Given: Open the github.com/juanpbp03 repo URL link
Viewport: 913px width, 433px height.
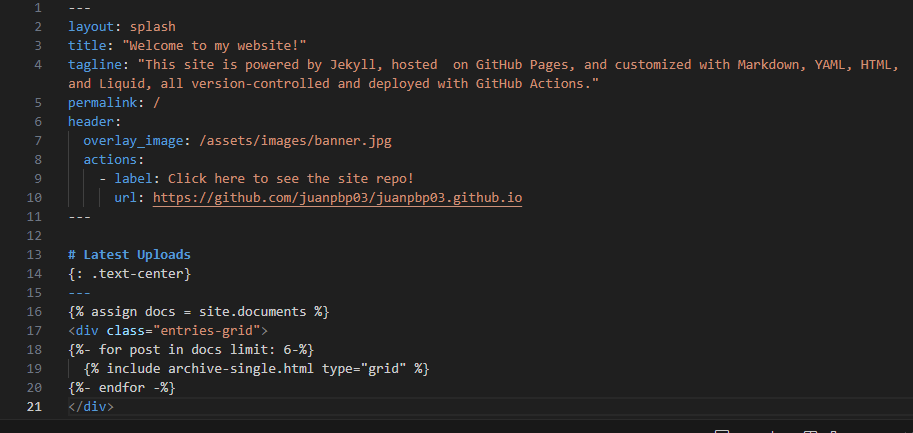Looking at the screenshot, I should pos(337,197).
